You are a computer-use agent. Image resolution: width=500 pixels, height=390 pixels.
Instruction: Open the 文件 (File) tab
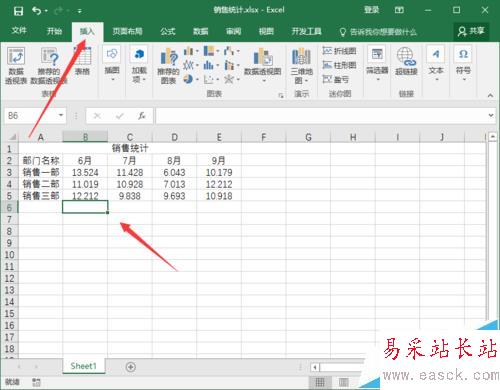point(19,31)
